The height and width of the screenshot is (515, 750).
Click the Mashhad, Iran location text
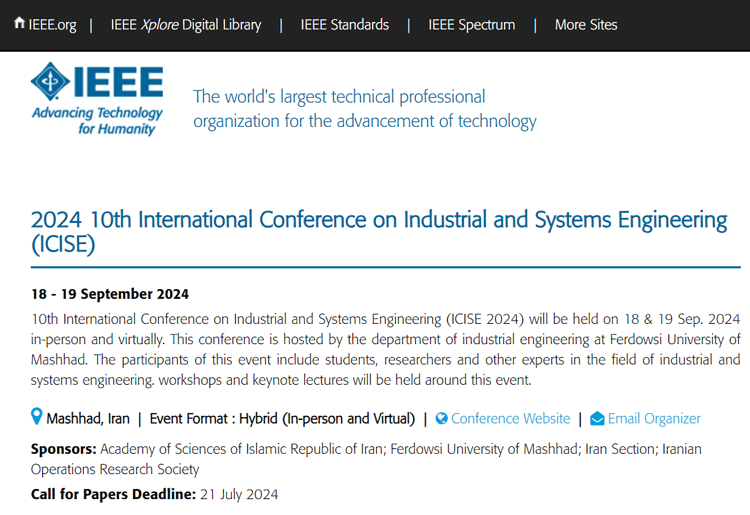click(88, 419)
